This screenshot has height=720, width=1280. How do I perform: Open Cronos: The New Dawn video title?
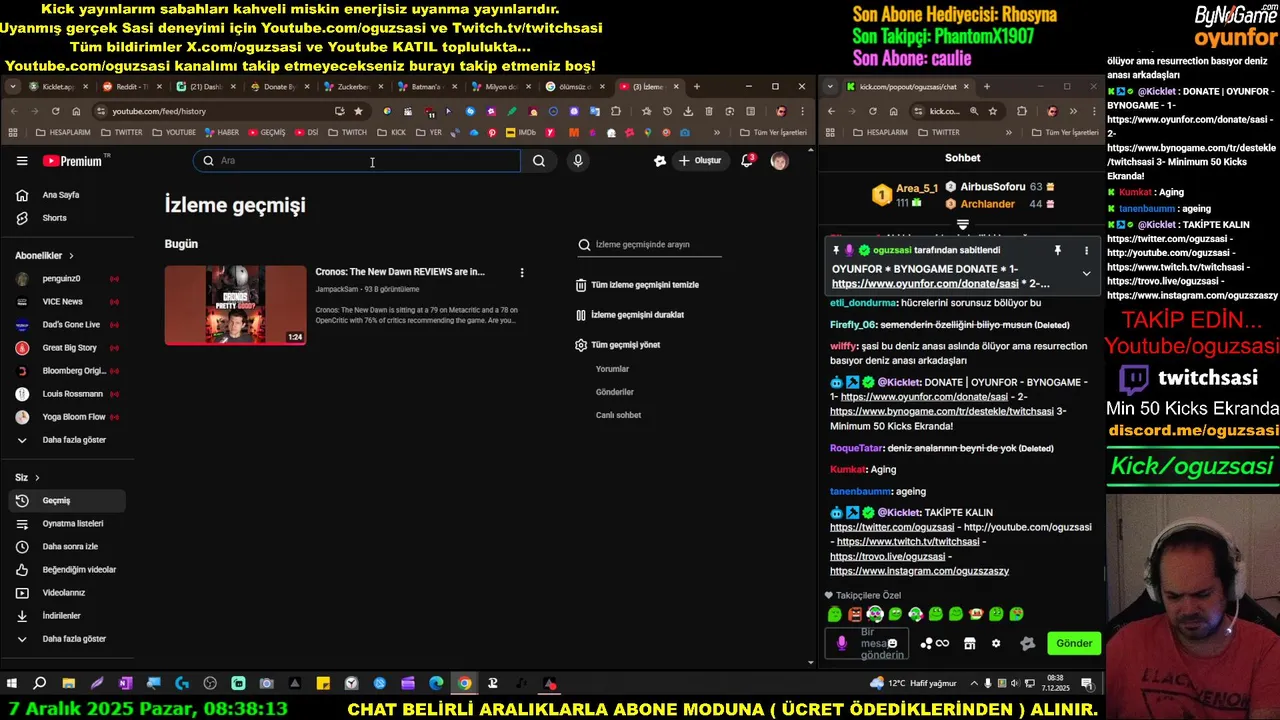coord(400,272)
